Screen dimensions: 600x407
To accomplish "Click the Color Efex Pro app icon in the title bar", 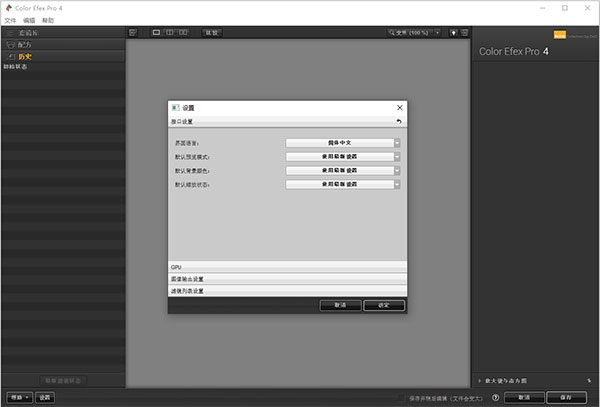I will click(x=8, y=8).
